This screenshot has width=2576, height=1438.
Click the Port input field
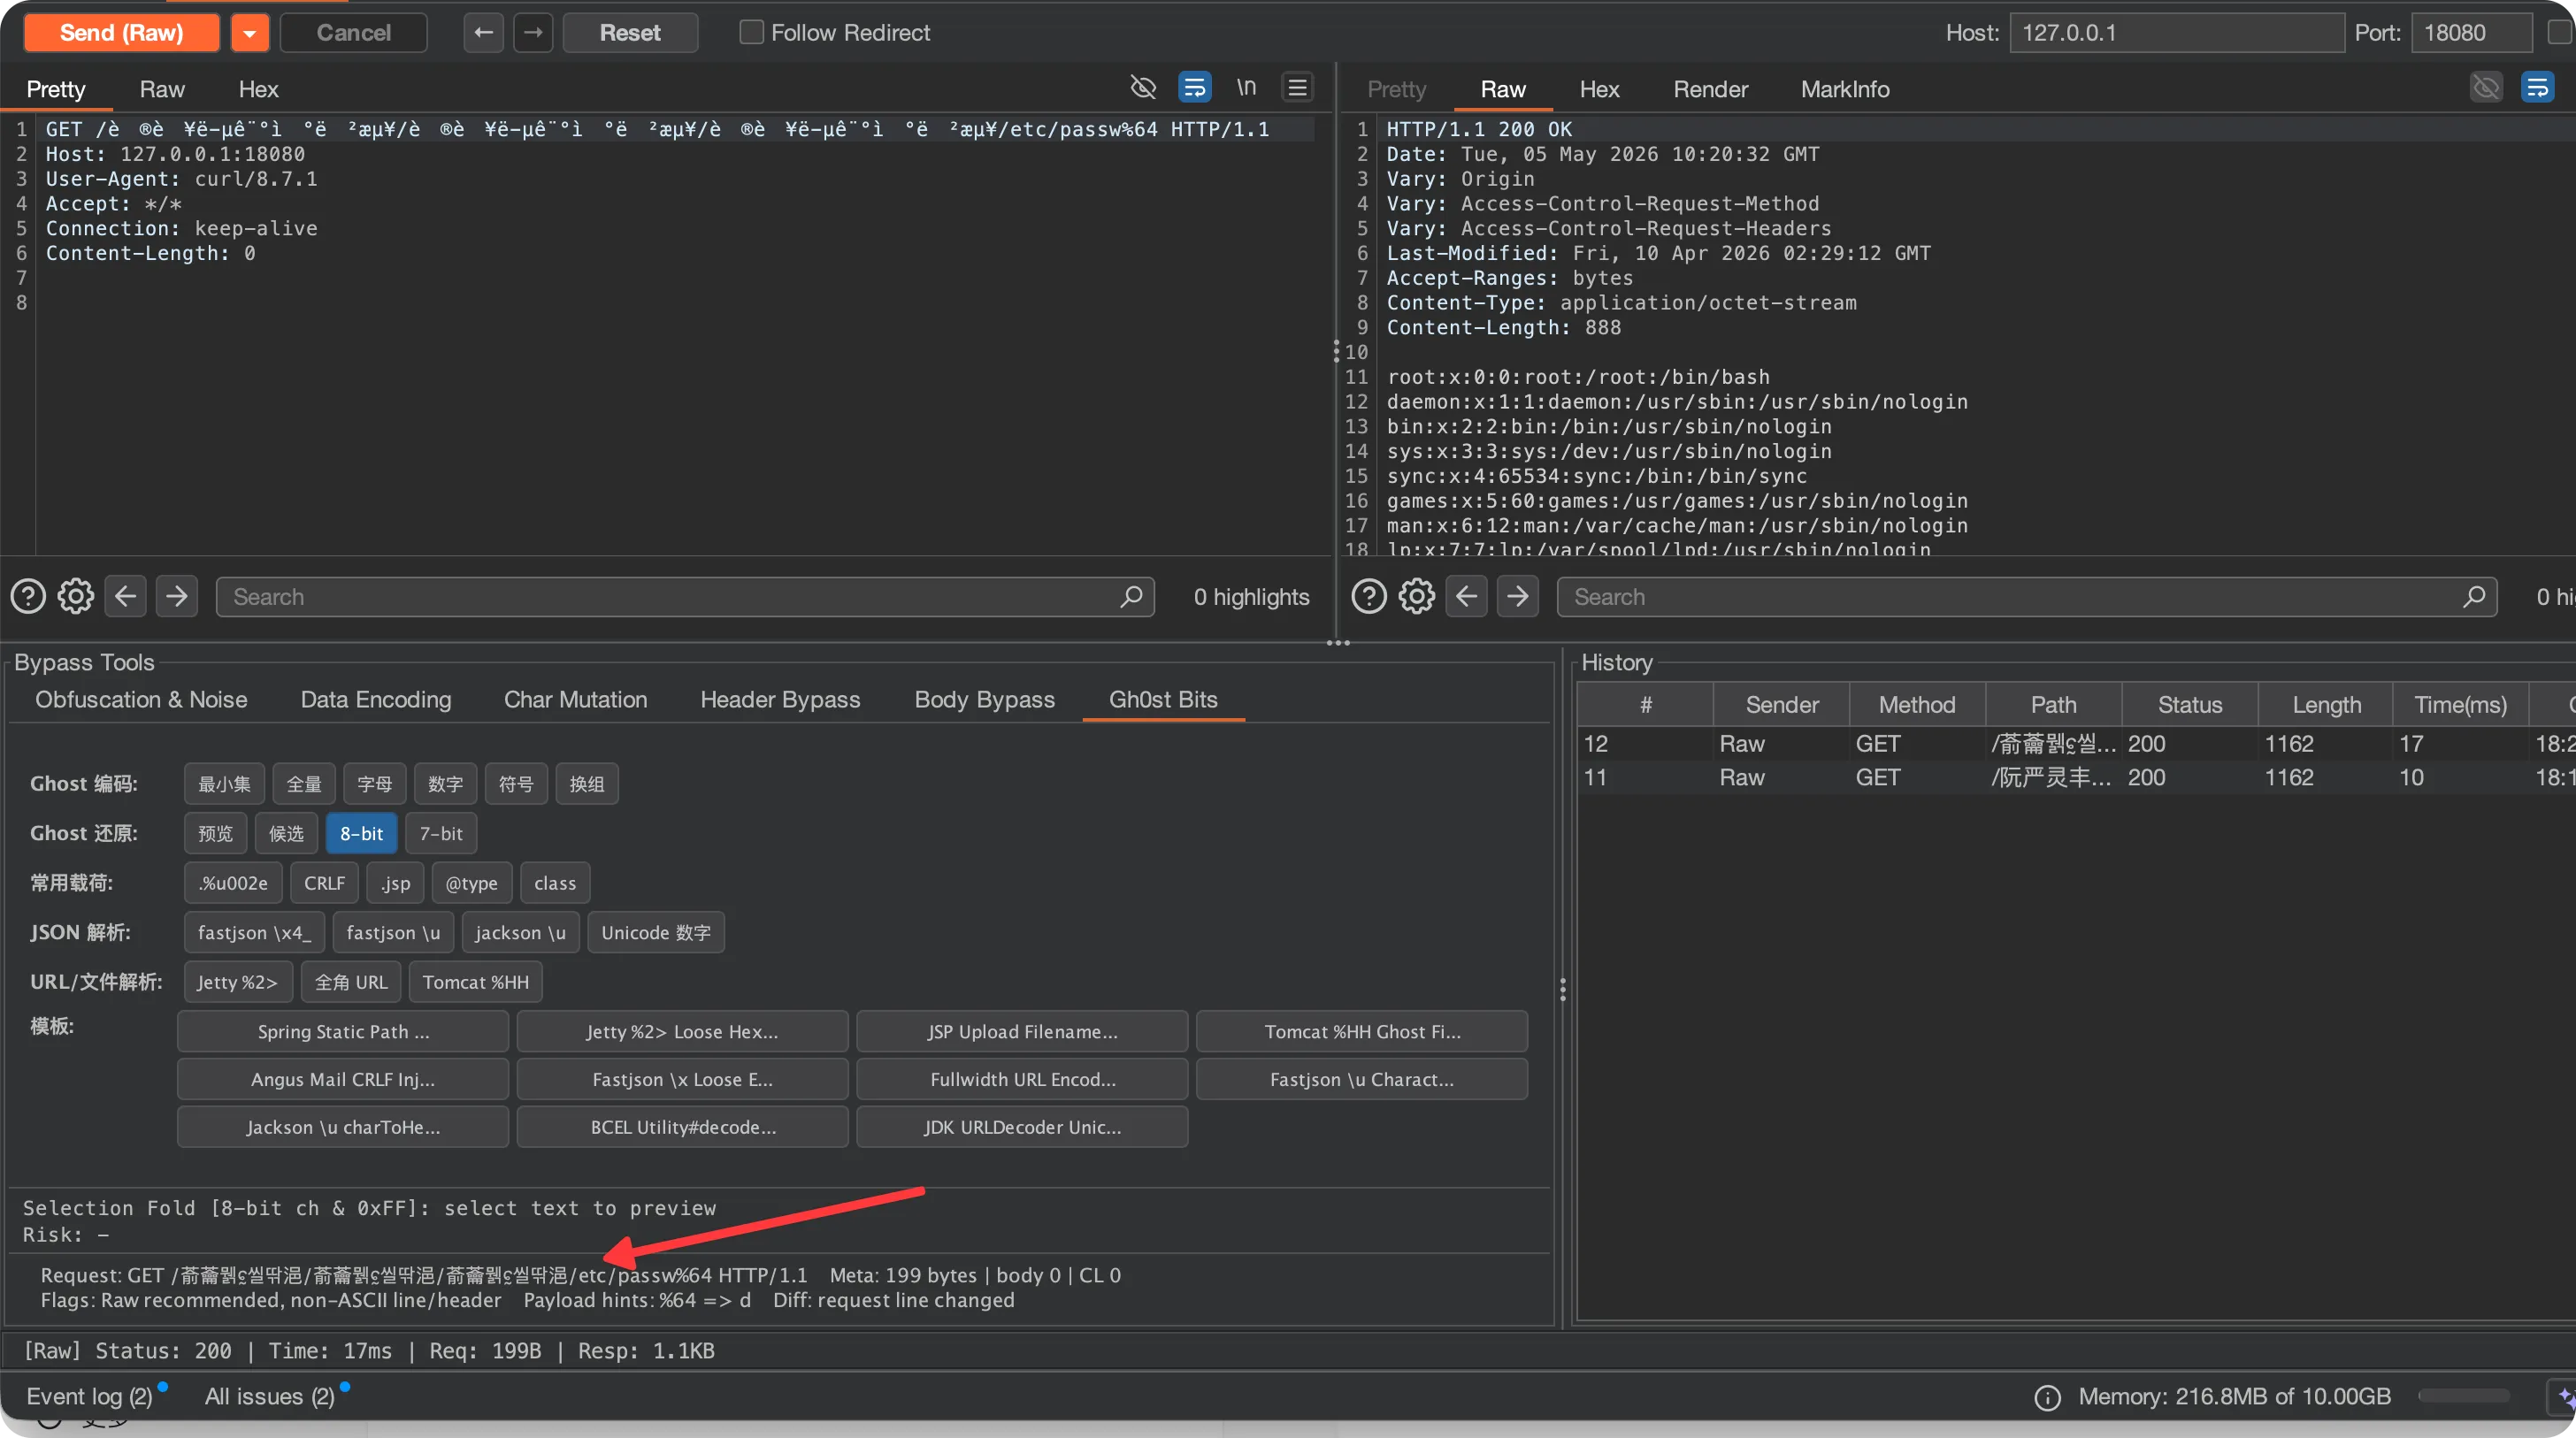(2471, 32)
